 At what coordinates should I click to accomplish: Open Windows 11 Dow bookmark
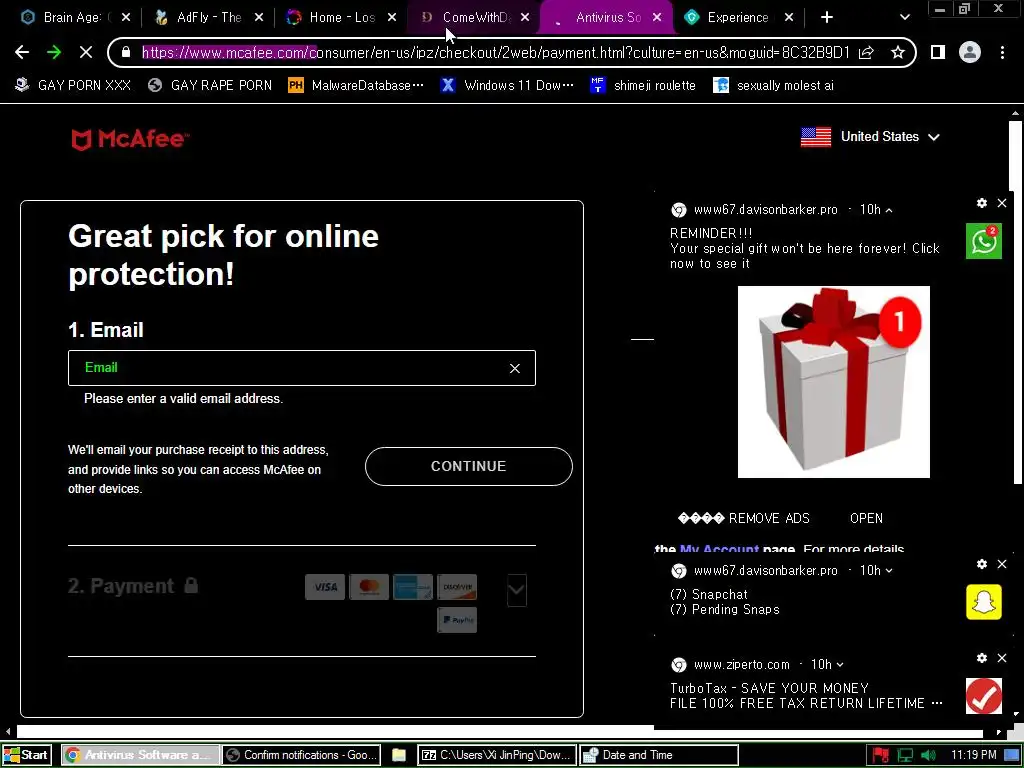tap(507, 86)
